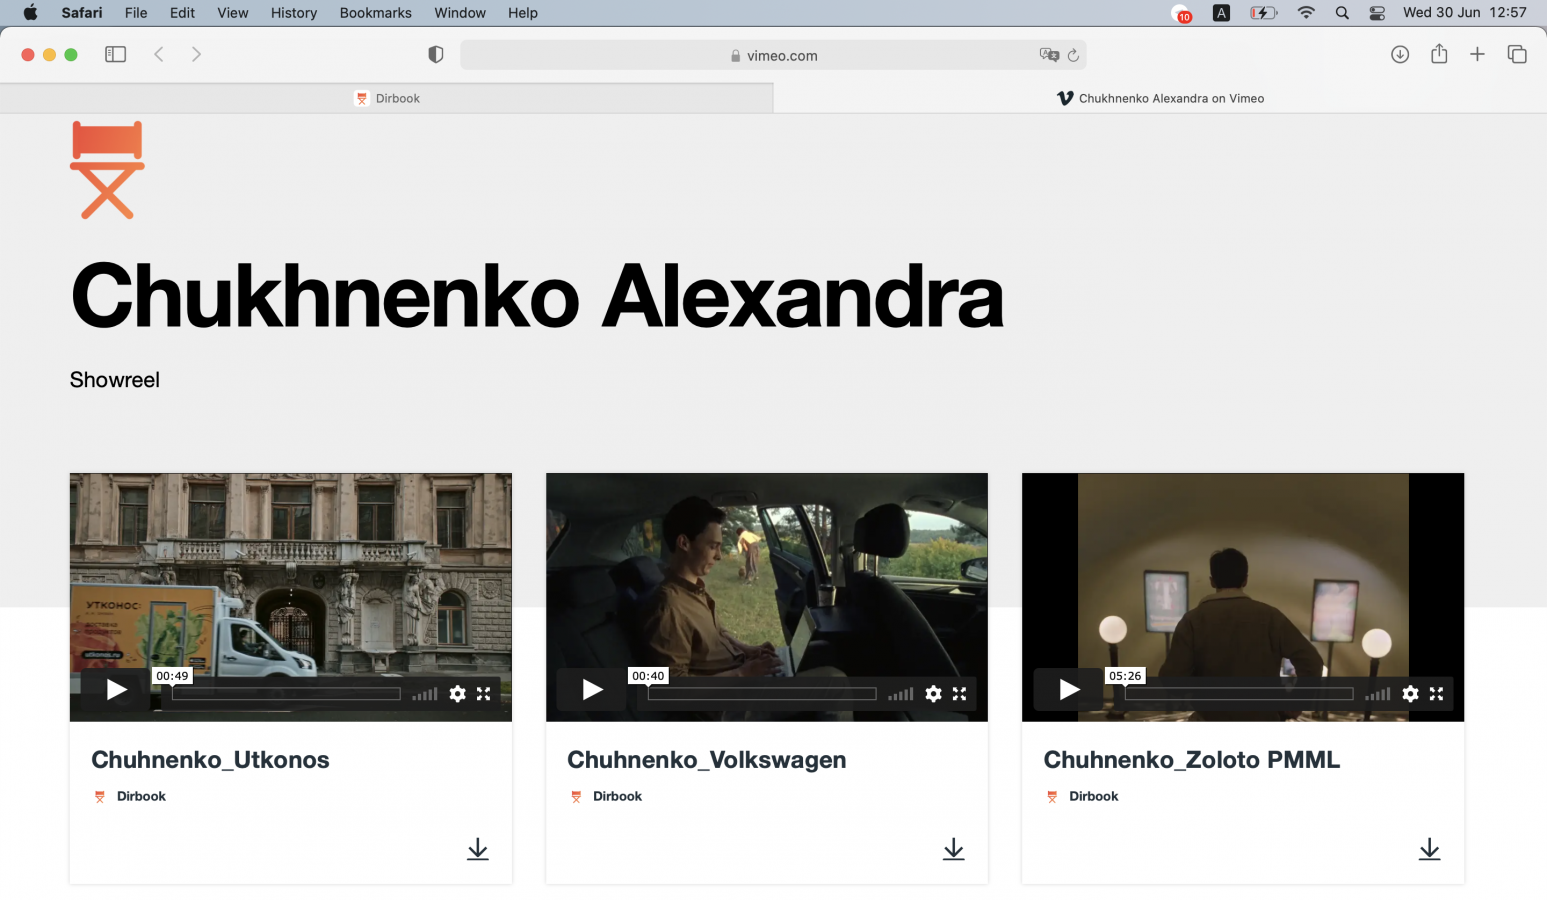The image size is (1547, 900).
Task: Open settings gear on Utkonos video
Action: click(x=457, y=694)
